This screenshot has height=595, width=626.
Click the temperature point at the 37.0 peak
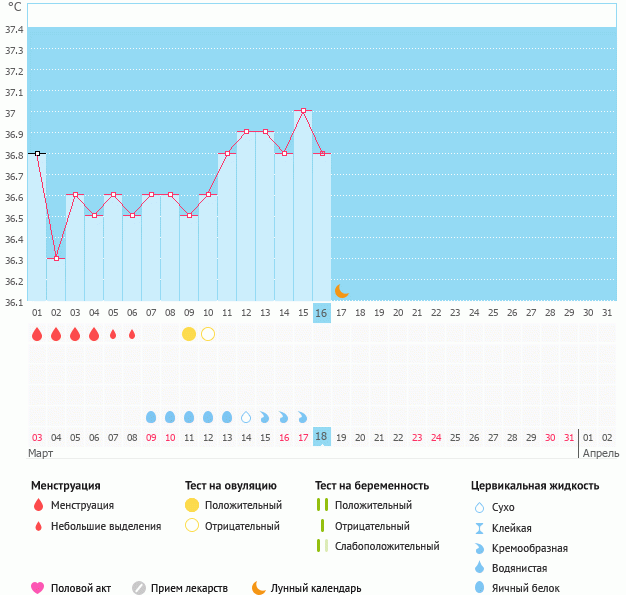point(303,111)
